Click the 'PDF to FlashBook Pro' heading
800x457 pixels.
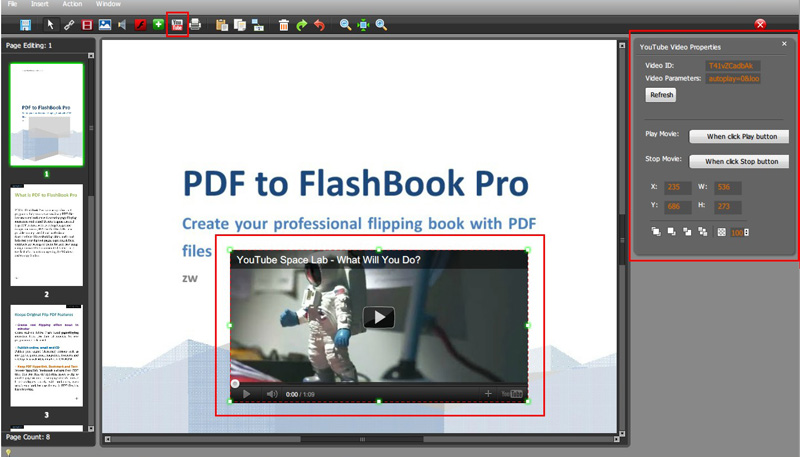pos(356,183)
